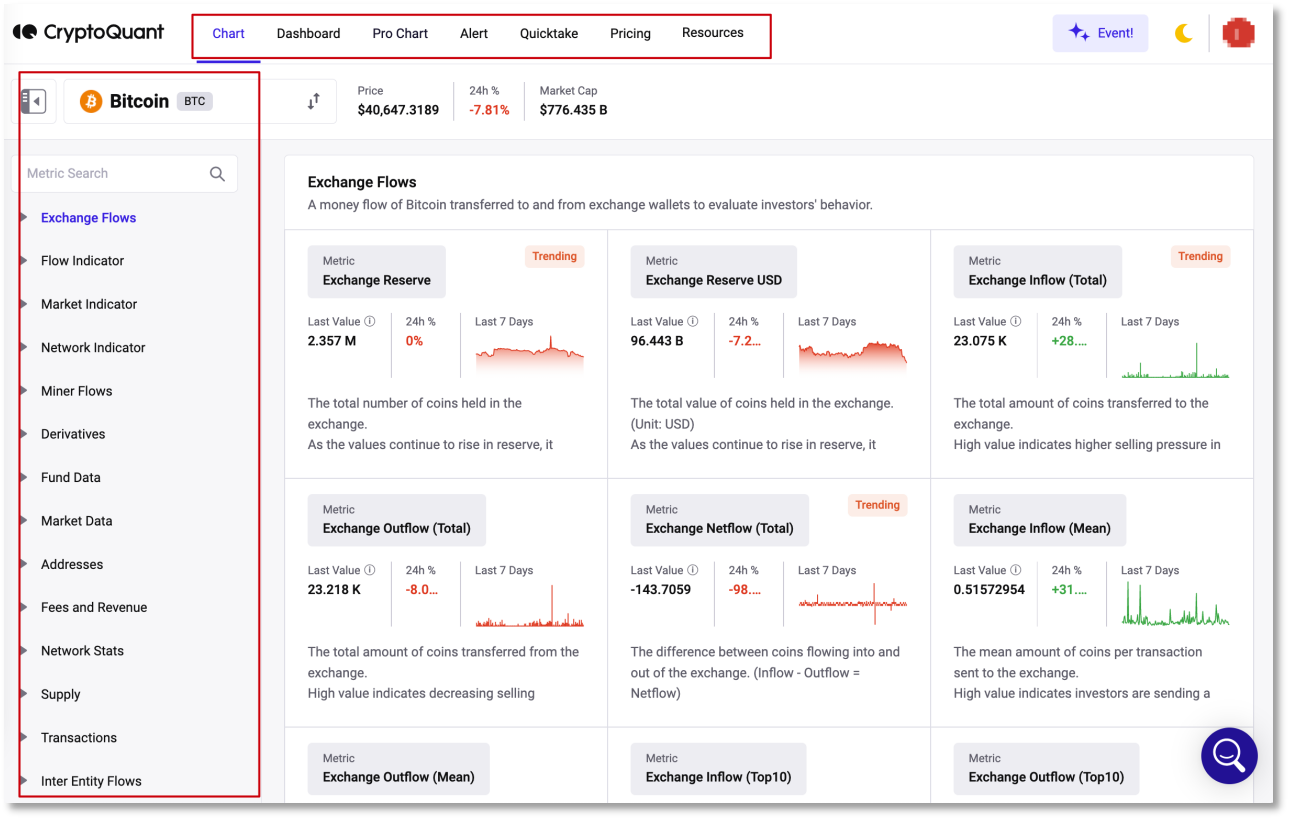Viewport: 1290px width, 819px height.
Task: Click Exchange Inflow (Mean) 7-day sparkline
Action: [x=1175, y=604]
